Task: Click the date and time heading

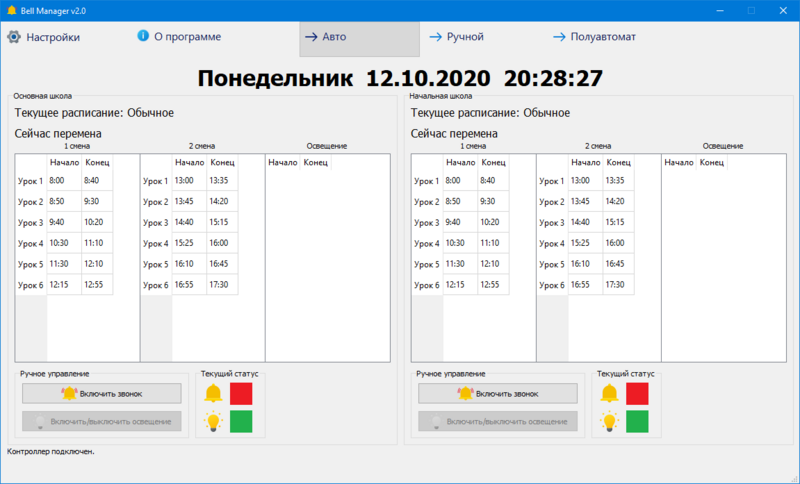Action: 400,79
